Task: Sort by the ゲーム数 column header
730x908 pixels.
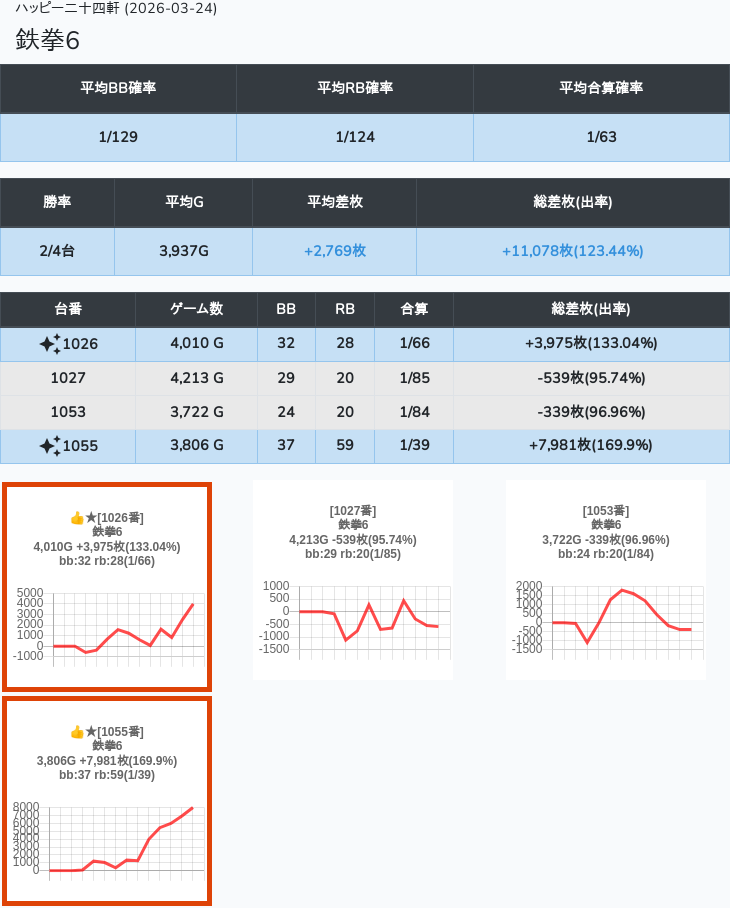Action: (x=196, y=309)
